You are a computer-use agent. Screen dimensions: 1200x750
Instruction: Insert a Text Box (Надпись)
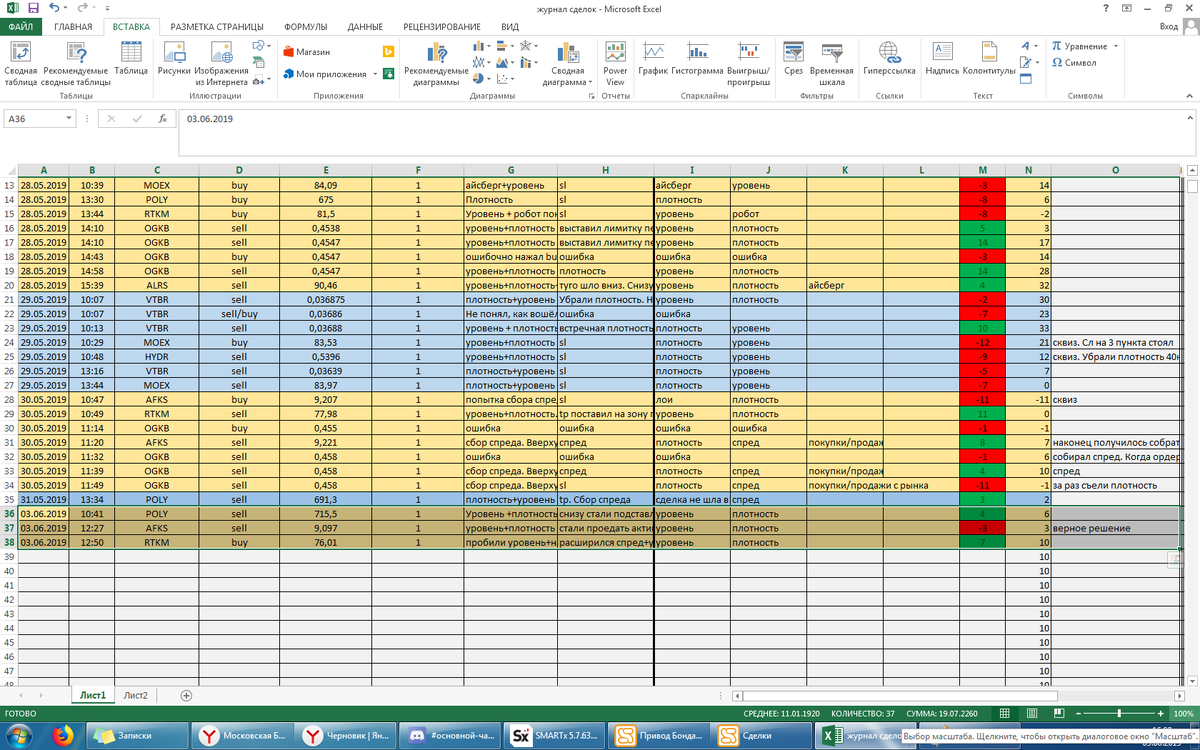pos(942,58)
